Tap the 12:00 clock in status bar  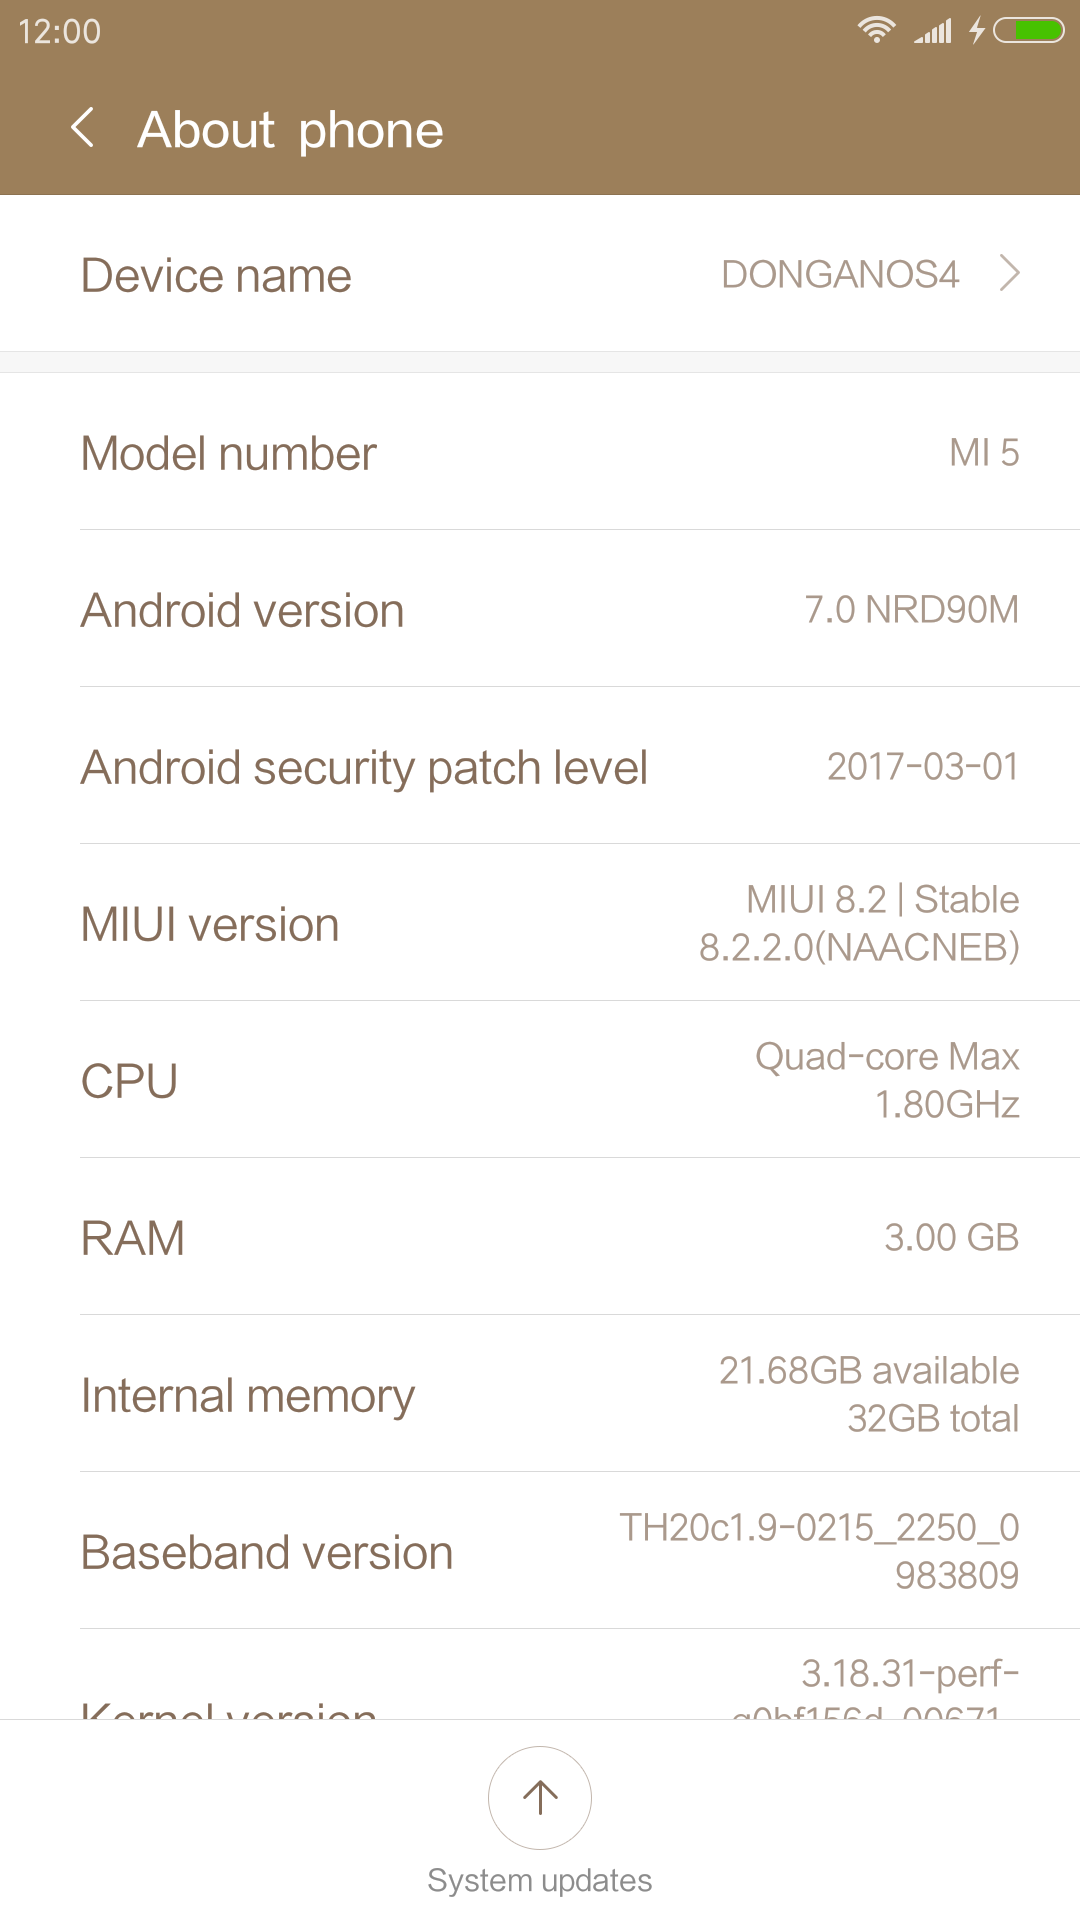pos(60,31)
